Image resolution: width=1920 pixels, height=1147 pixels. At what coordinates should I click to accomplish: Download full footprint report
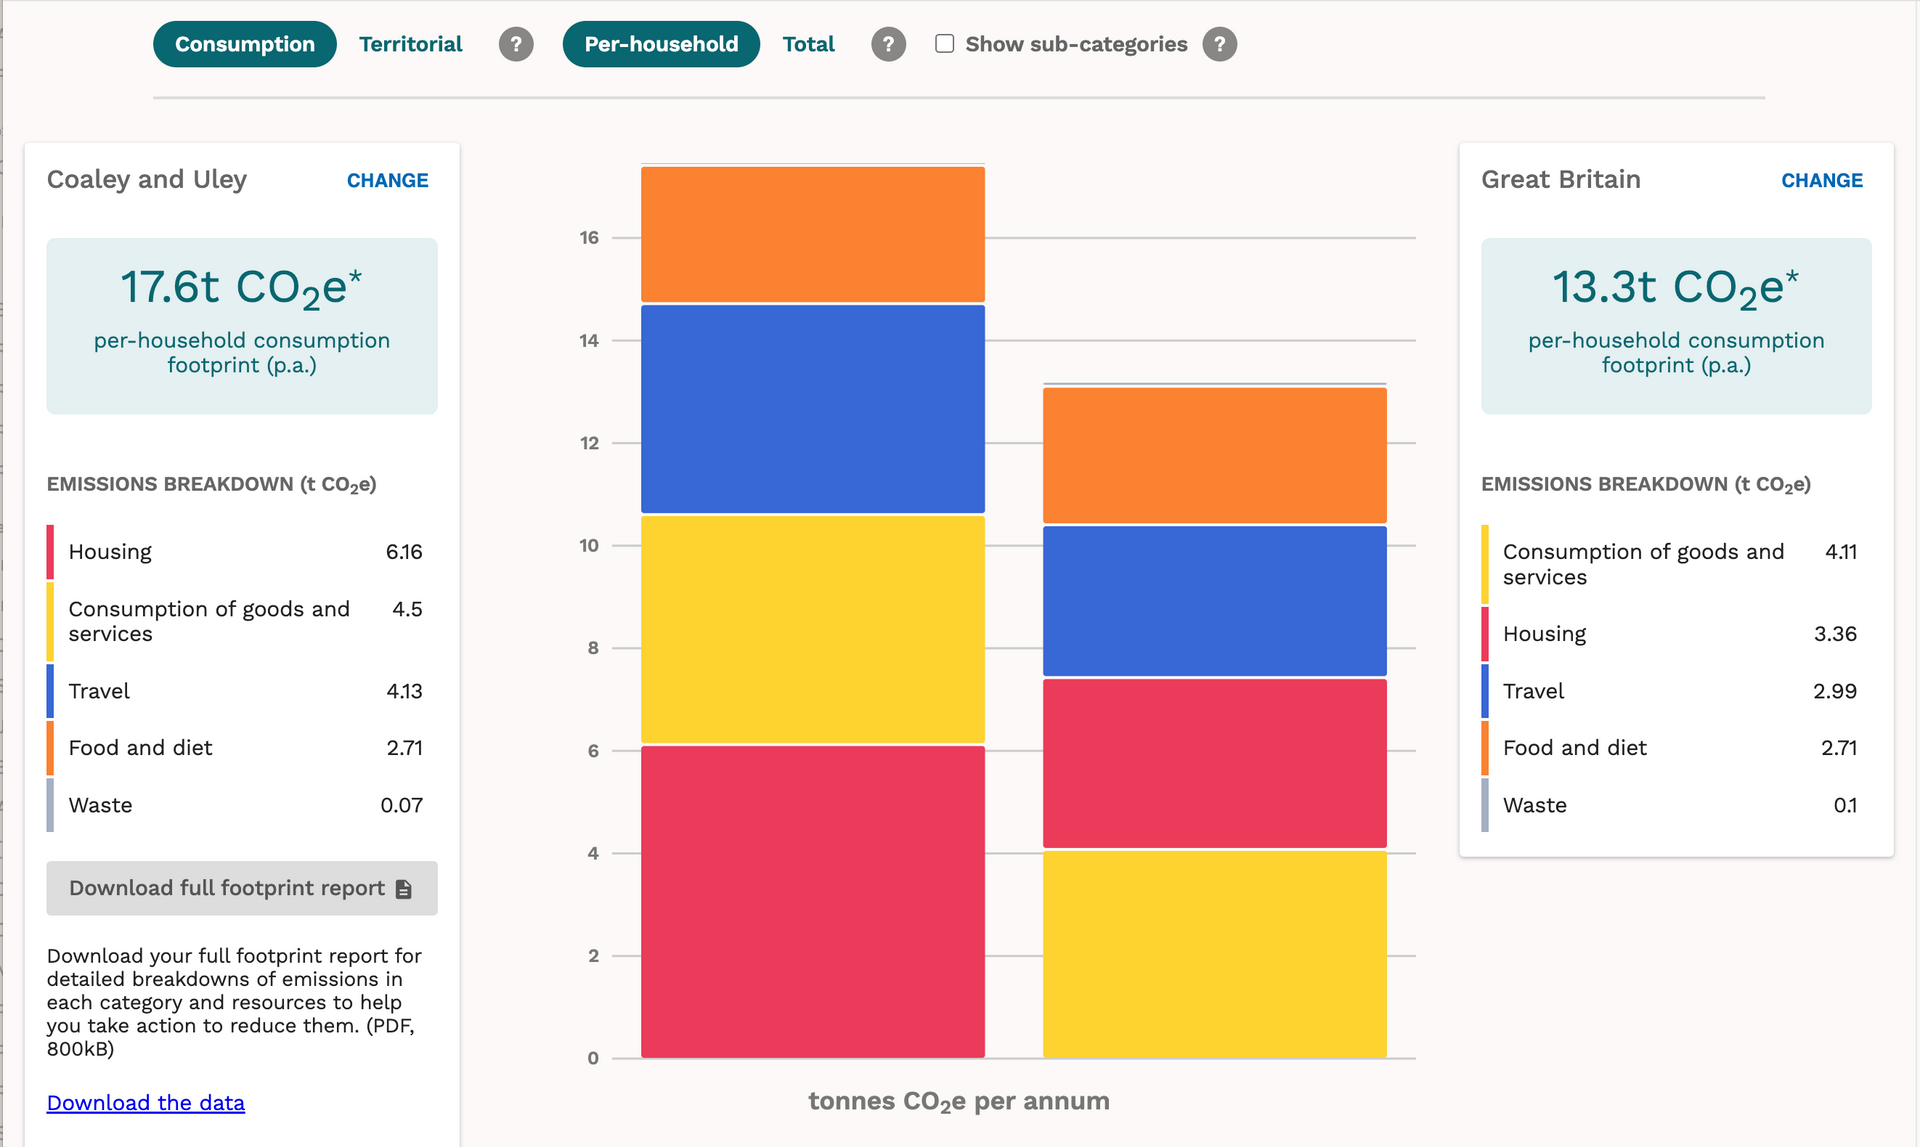pos(242,888)
